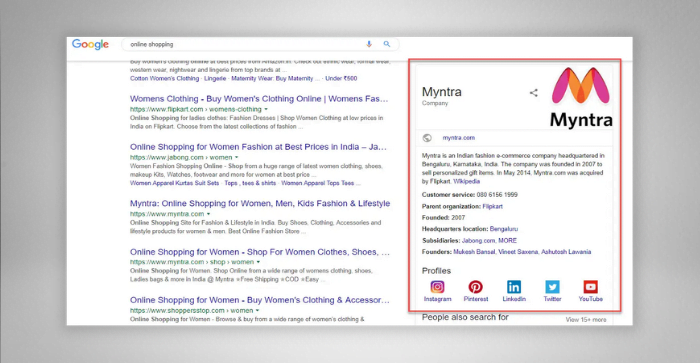The width and height of the screenshot is (700, 363).
Task: Open 'Online Shopping for Women - Buy Women's Clothing & Accessor' result
Action: point(259,300)
